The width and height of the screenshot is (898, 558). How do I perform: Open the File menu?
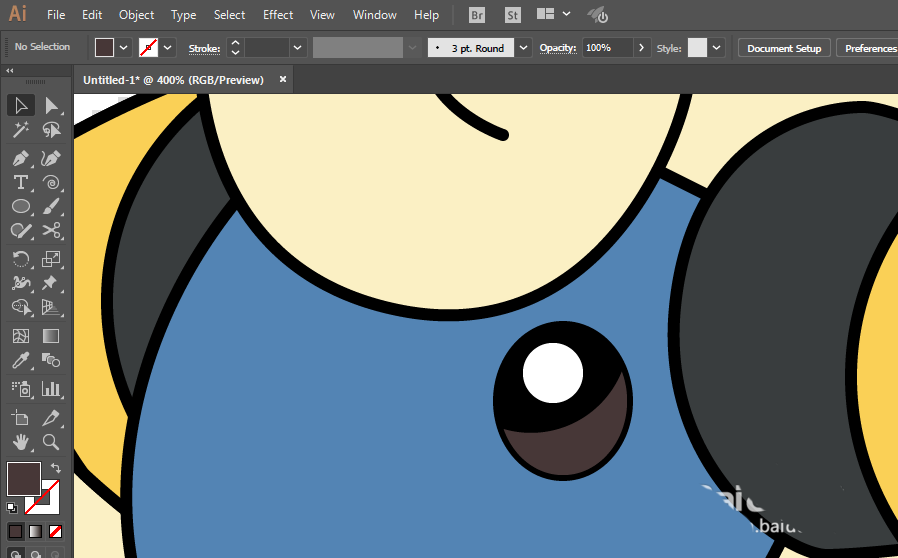(56, 15)
